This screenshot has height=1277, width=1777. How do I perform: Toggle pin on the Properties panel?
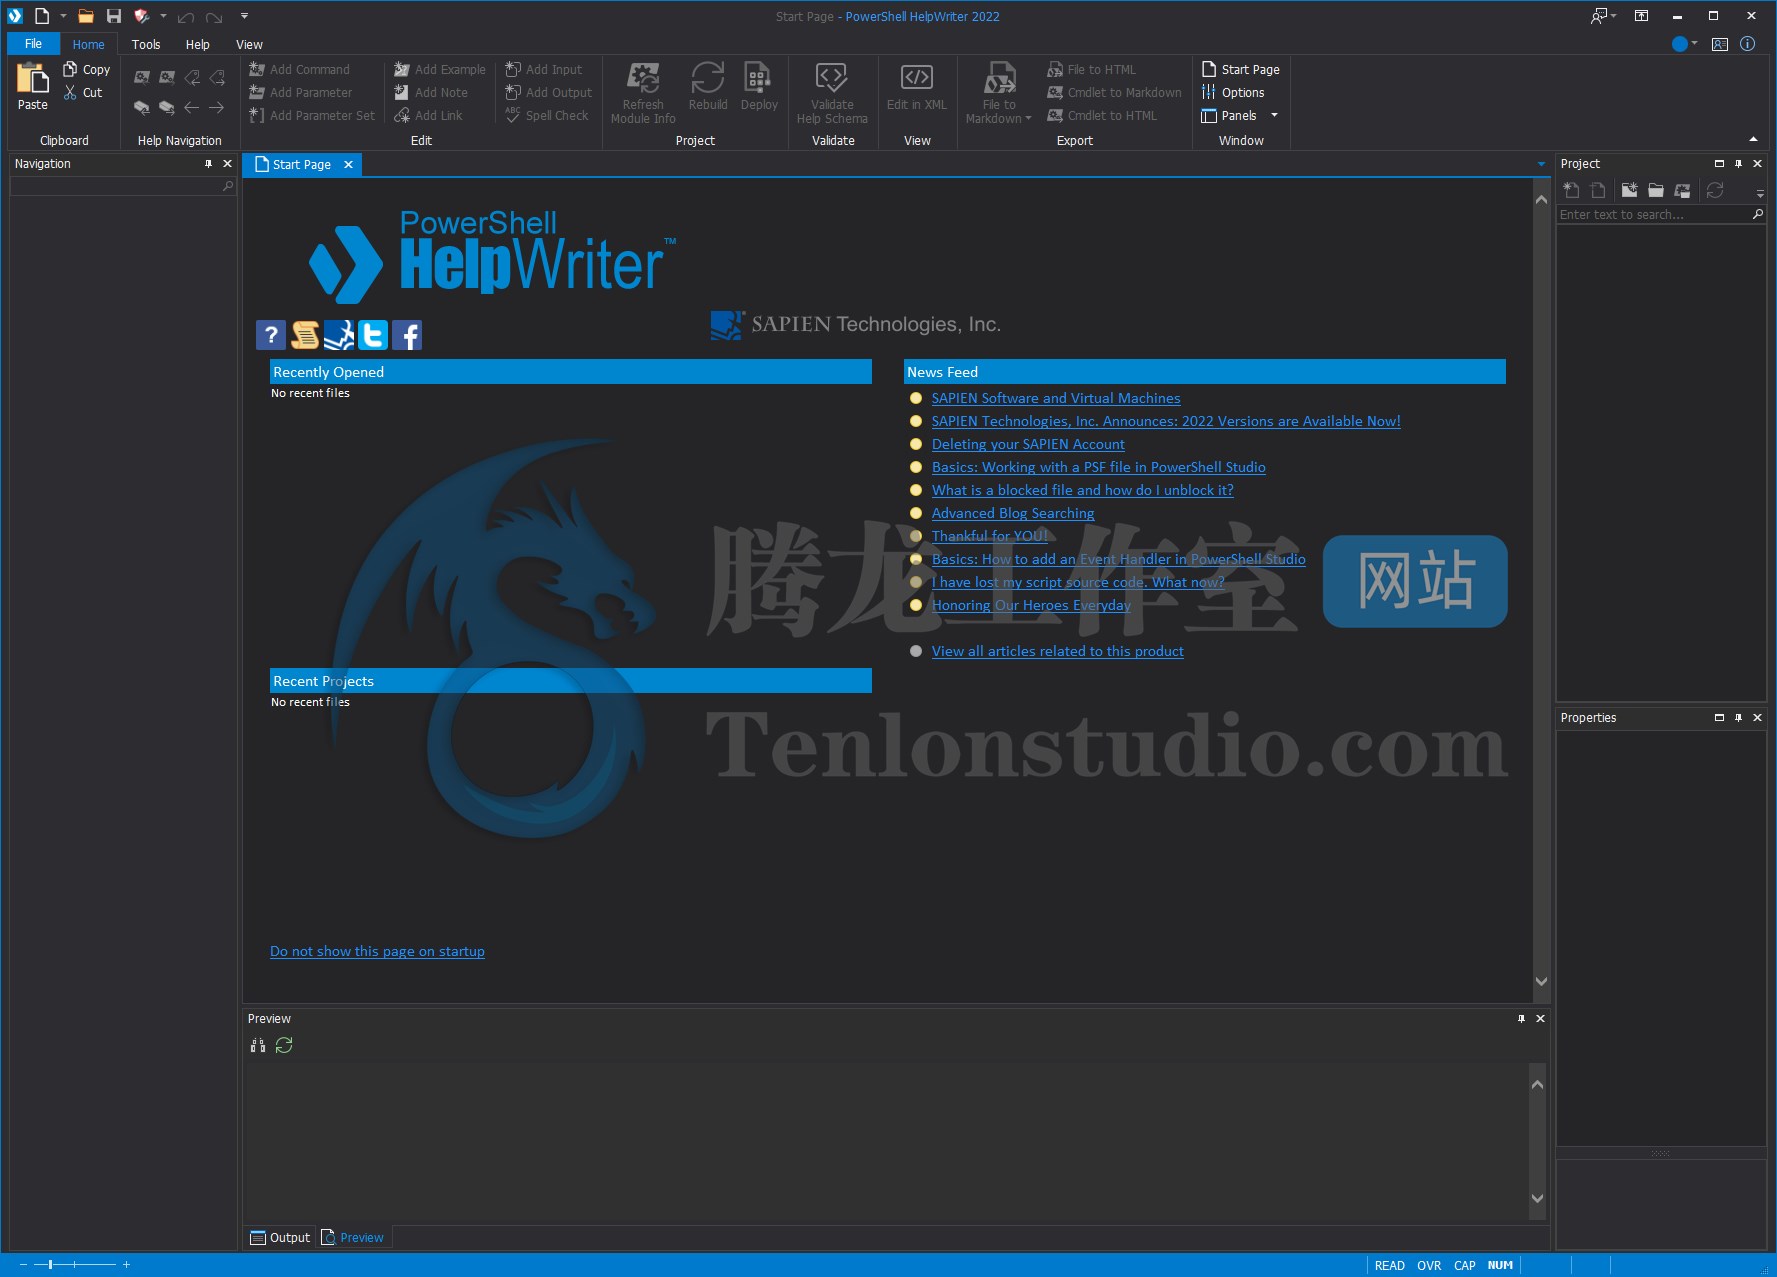pyautogui.click(x=1738, y=717)
